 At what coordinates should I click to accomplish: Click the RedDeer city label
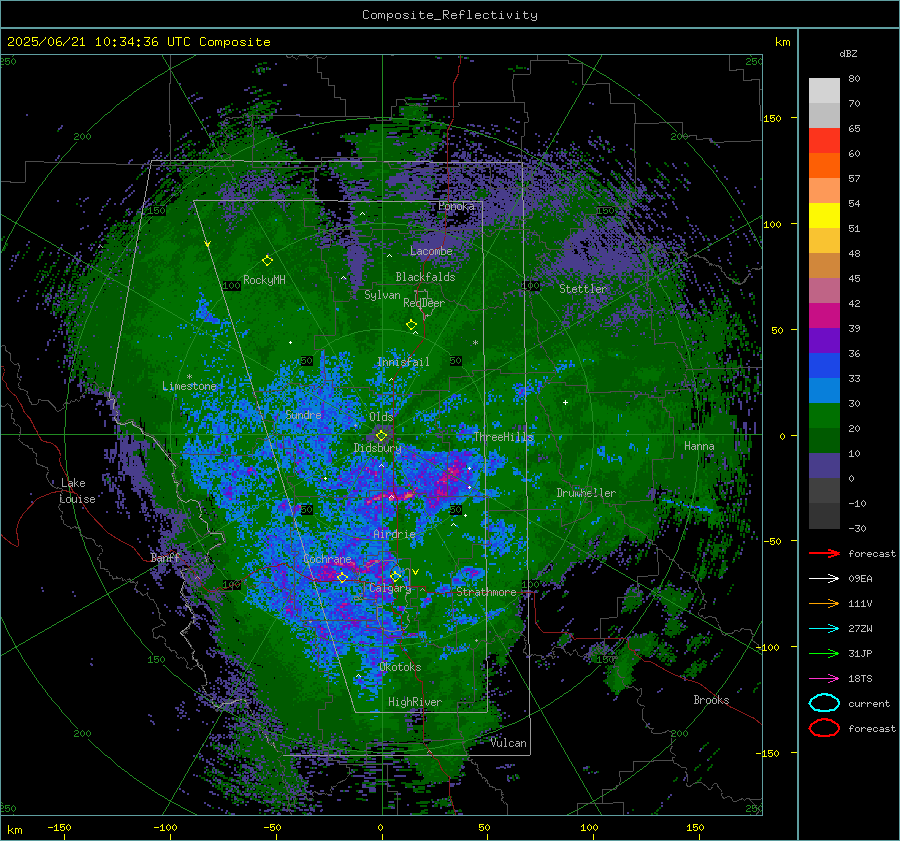pos(424,303)
